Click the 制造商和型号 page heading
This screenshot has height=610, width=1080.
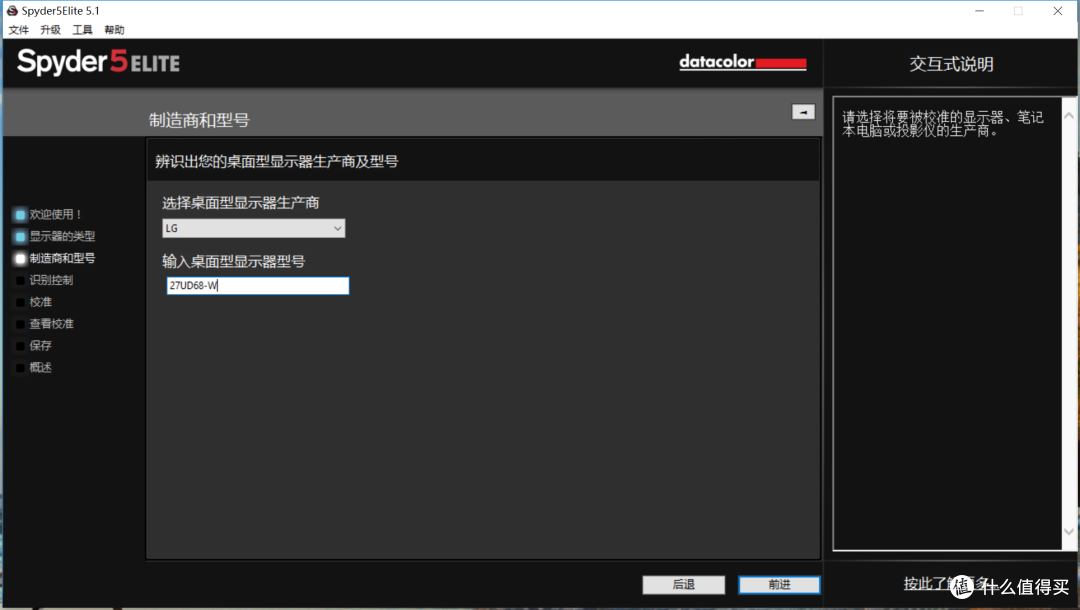[199, 120]
